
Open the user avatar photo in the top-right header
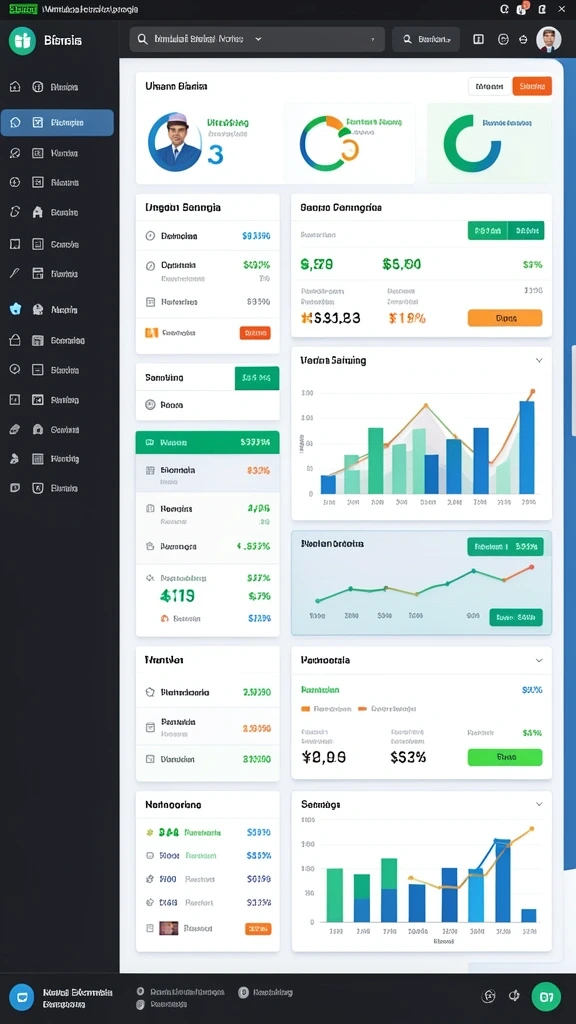click(x=549, y=39)
